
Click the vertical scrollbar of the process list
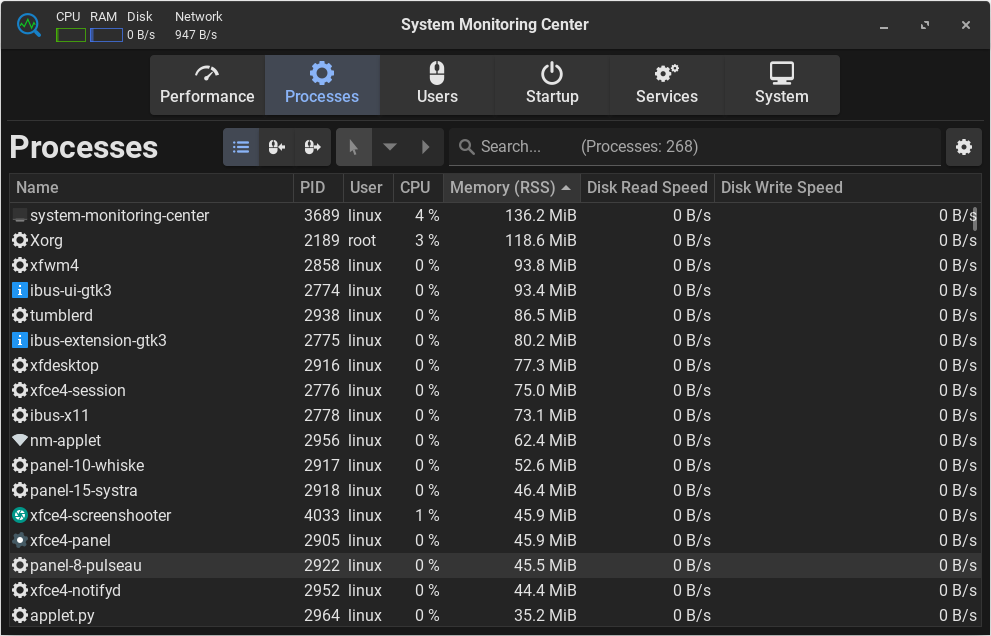click(975, 220)
